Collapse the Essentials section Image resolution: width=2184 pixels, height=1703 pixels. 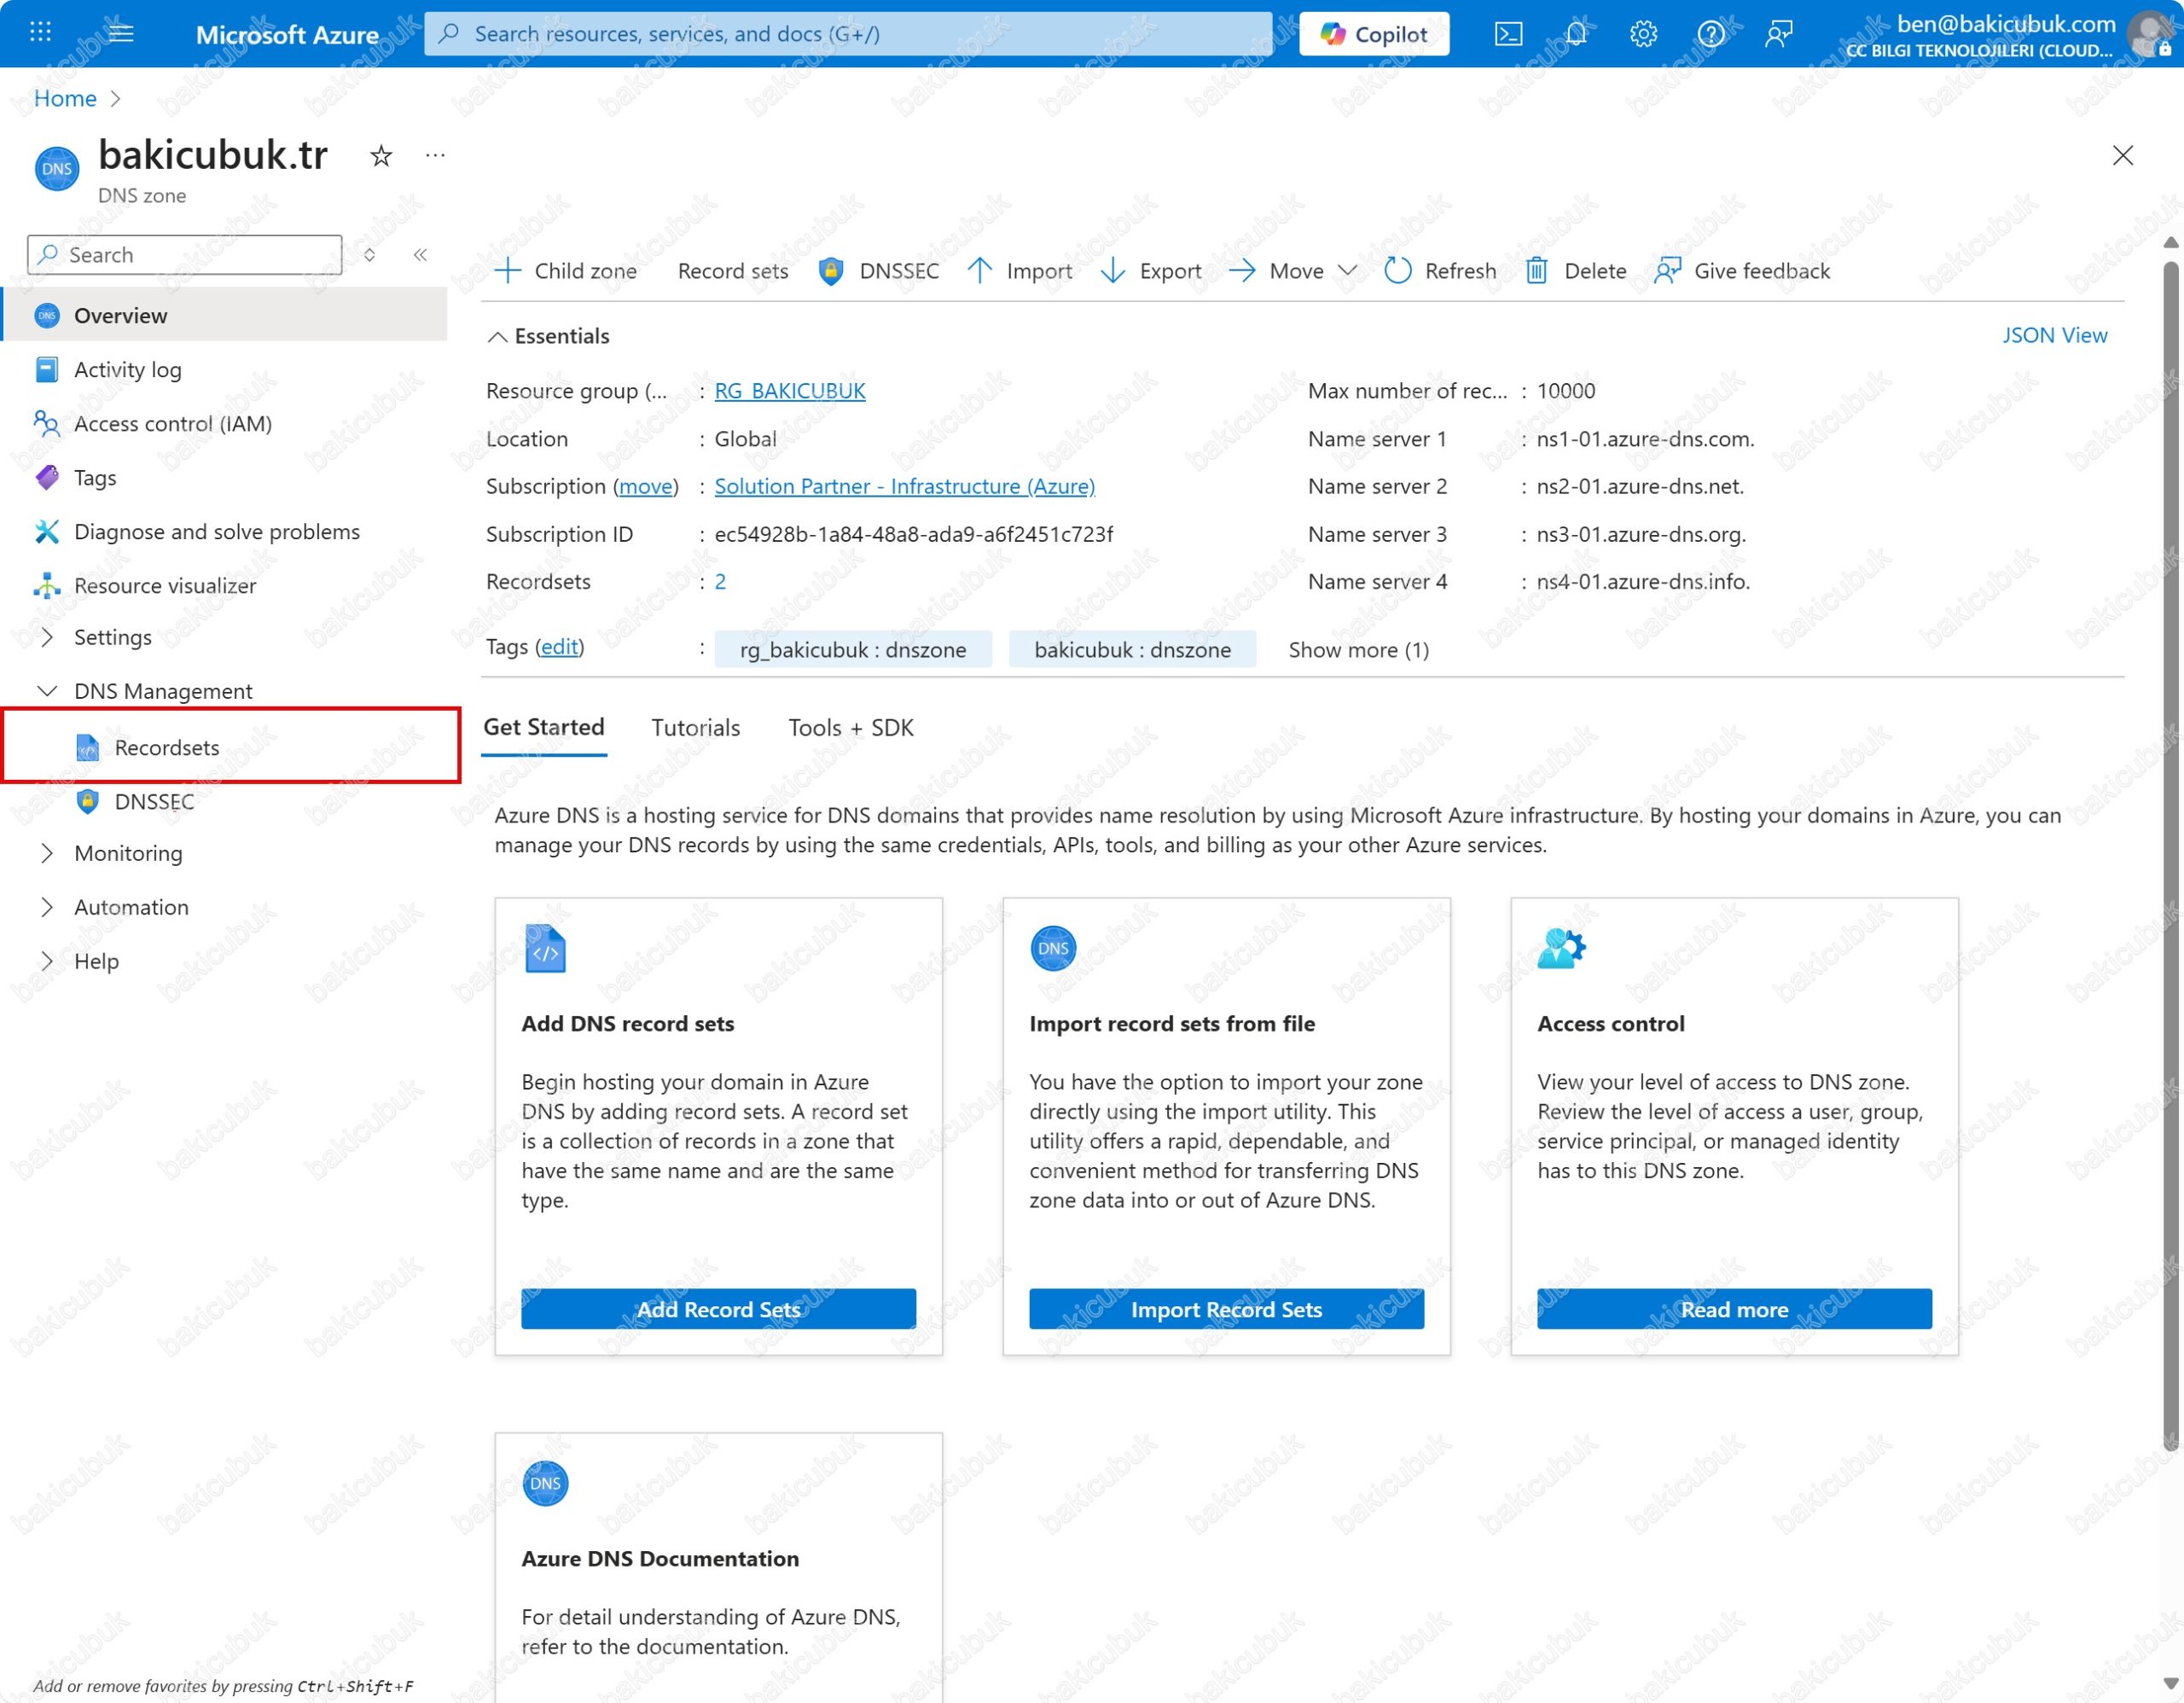tap(497, 337)
